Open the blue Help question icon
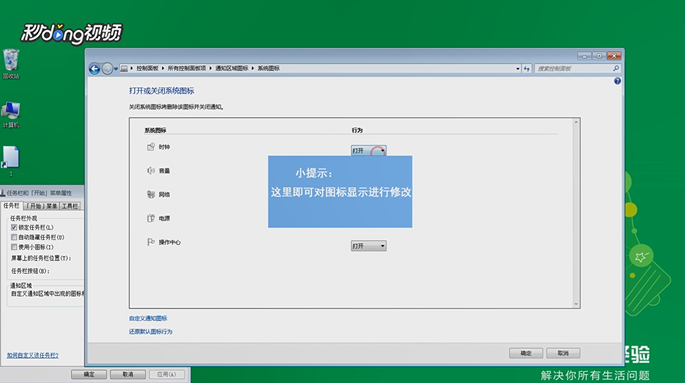685x383 pixels. [617, 81]
